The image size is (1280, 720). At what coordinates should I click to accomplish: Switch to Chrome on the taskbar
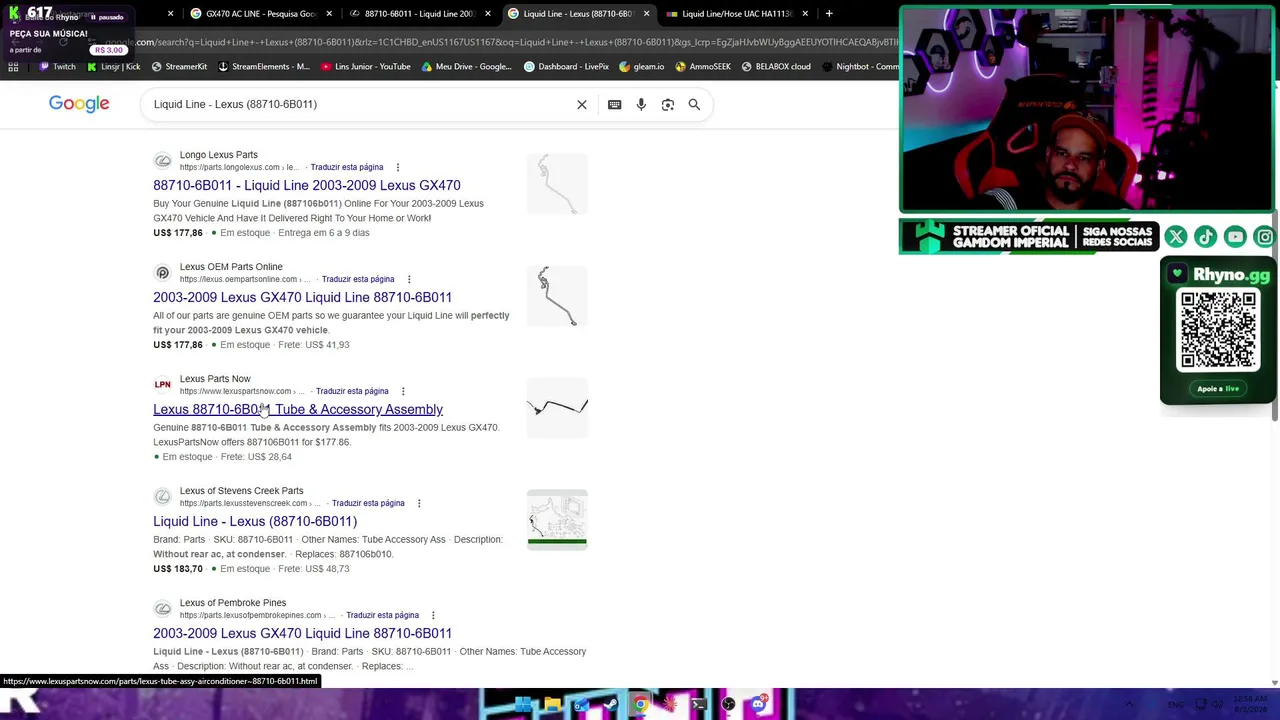click(x=640, y=705)
